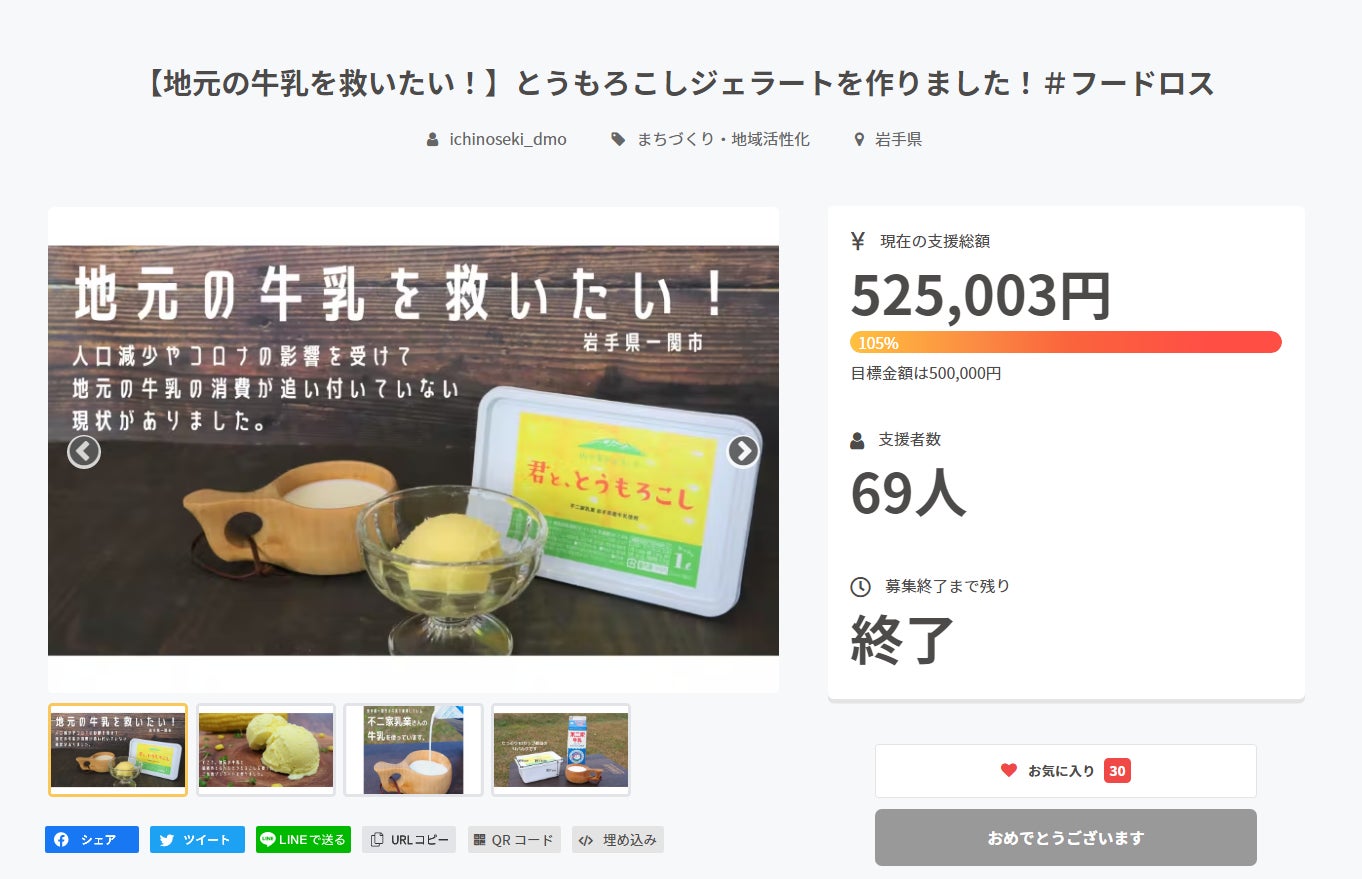Screen dimensions: 1362x879
Task: Copy the URL with clipboard icon
Action: 377,840
